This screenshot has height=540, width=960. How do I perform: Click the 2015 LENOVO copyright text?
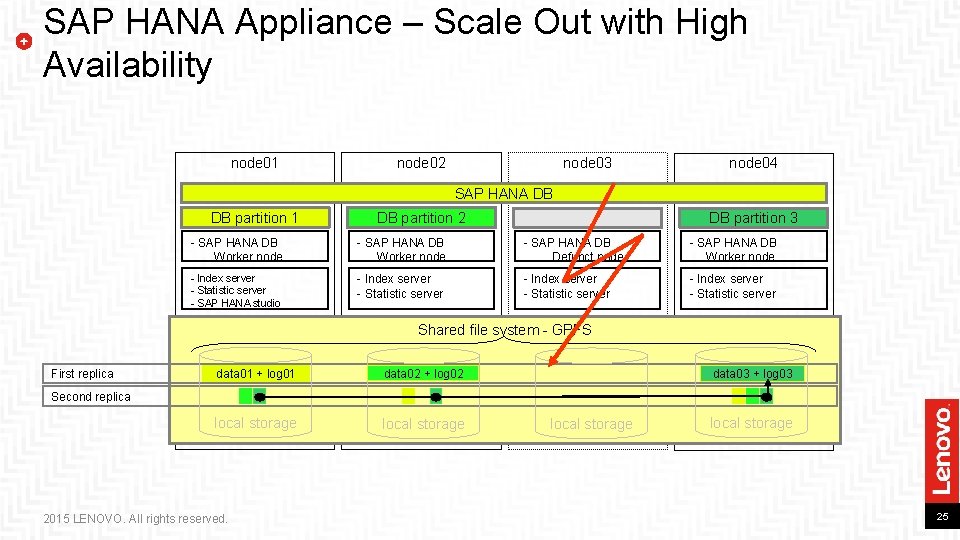click(x=135, y=519)
